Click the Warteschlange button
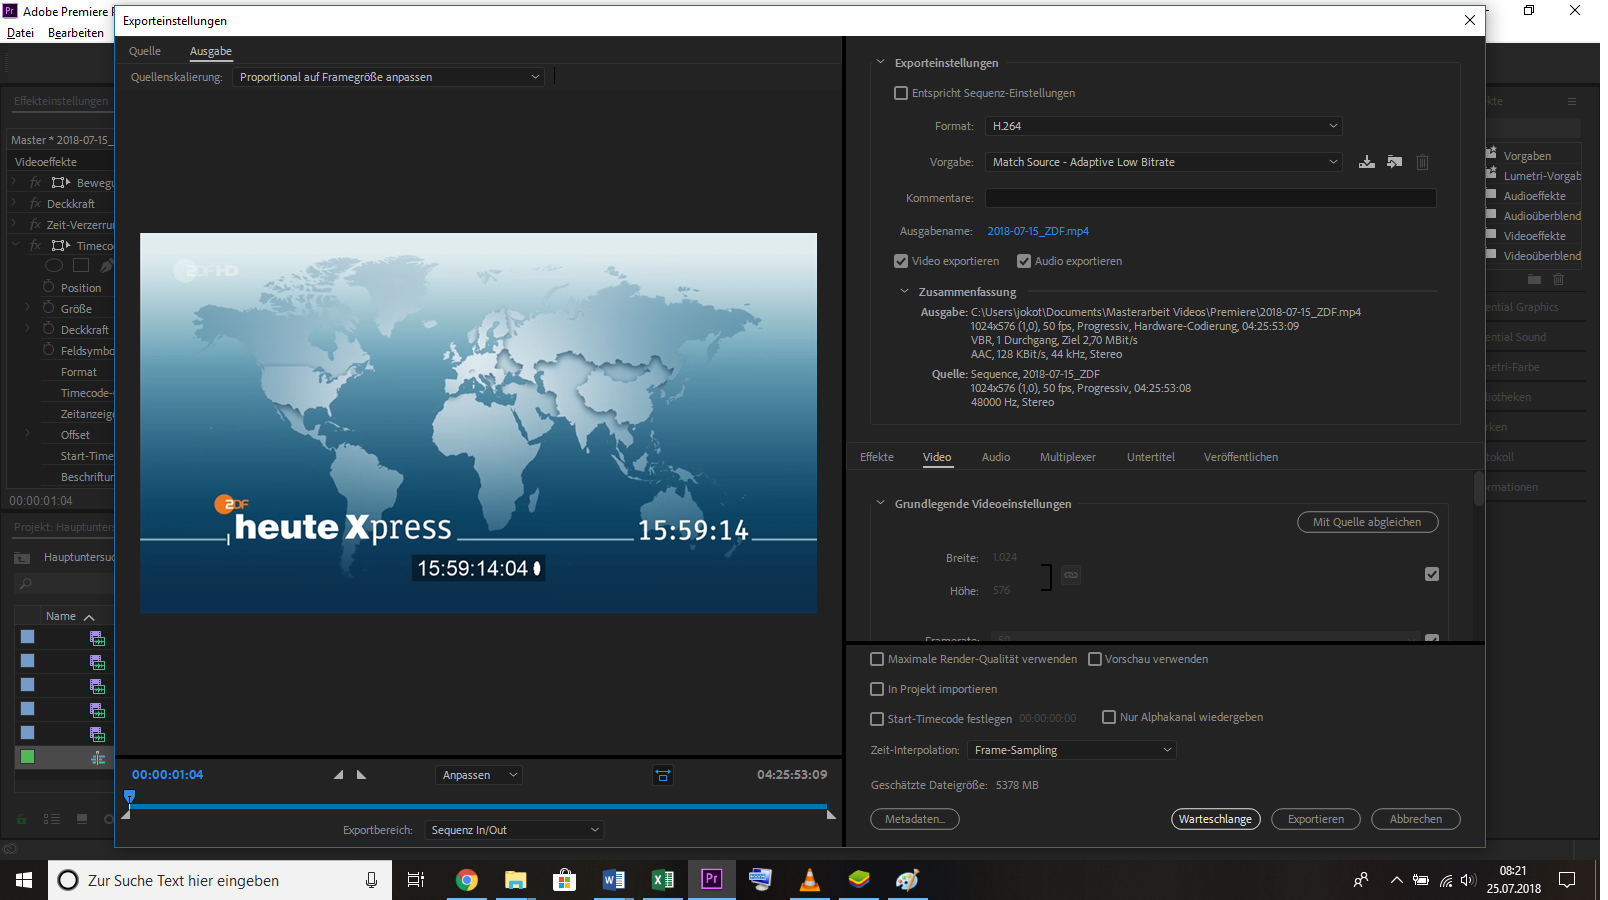Viewport: 1608px width, 900px height. (x=1215, y=819)
